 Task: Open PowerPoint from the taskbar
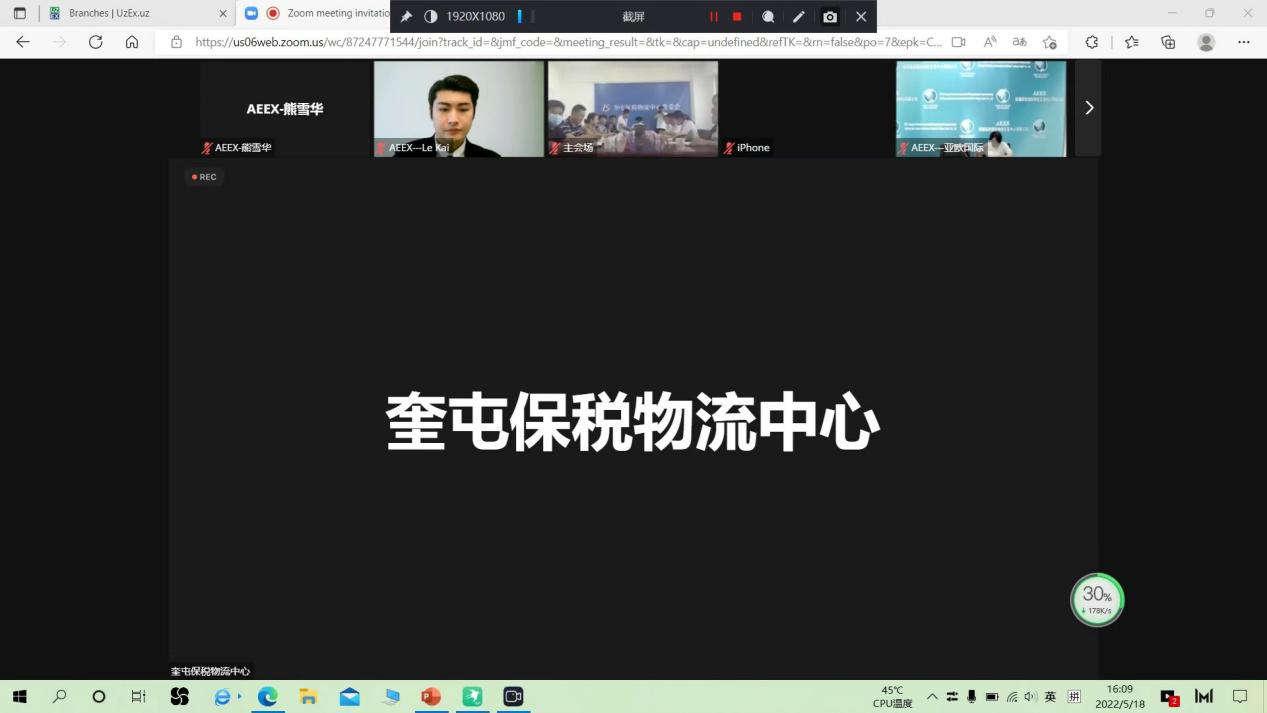click(x=431, y=697)
